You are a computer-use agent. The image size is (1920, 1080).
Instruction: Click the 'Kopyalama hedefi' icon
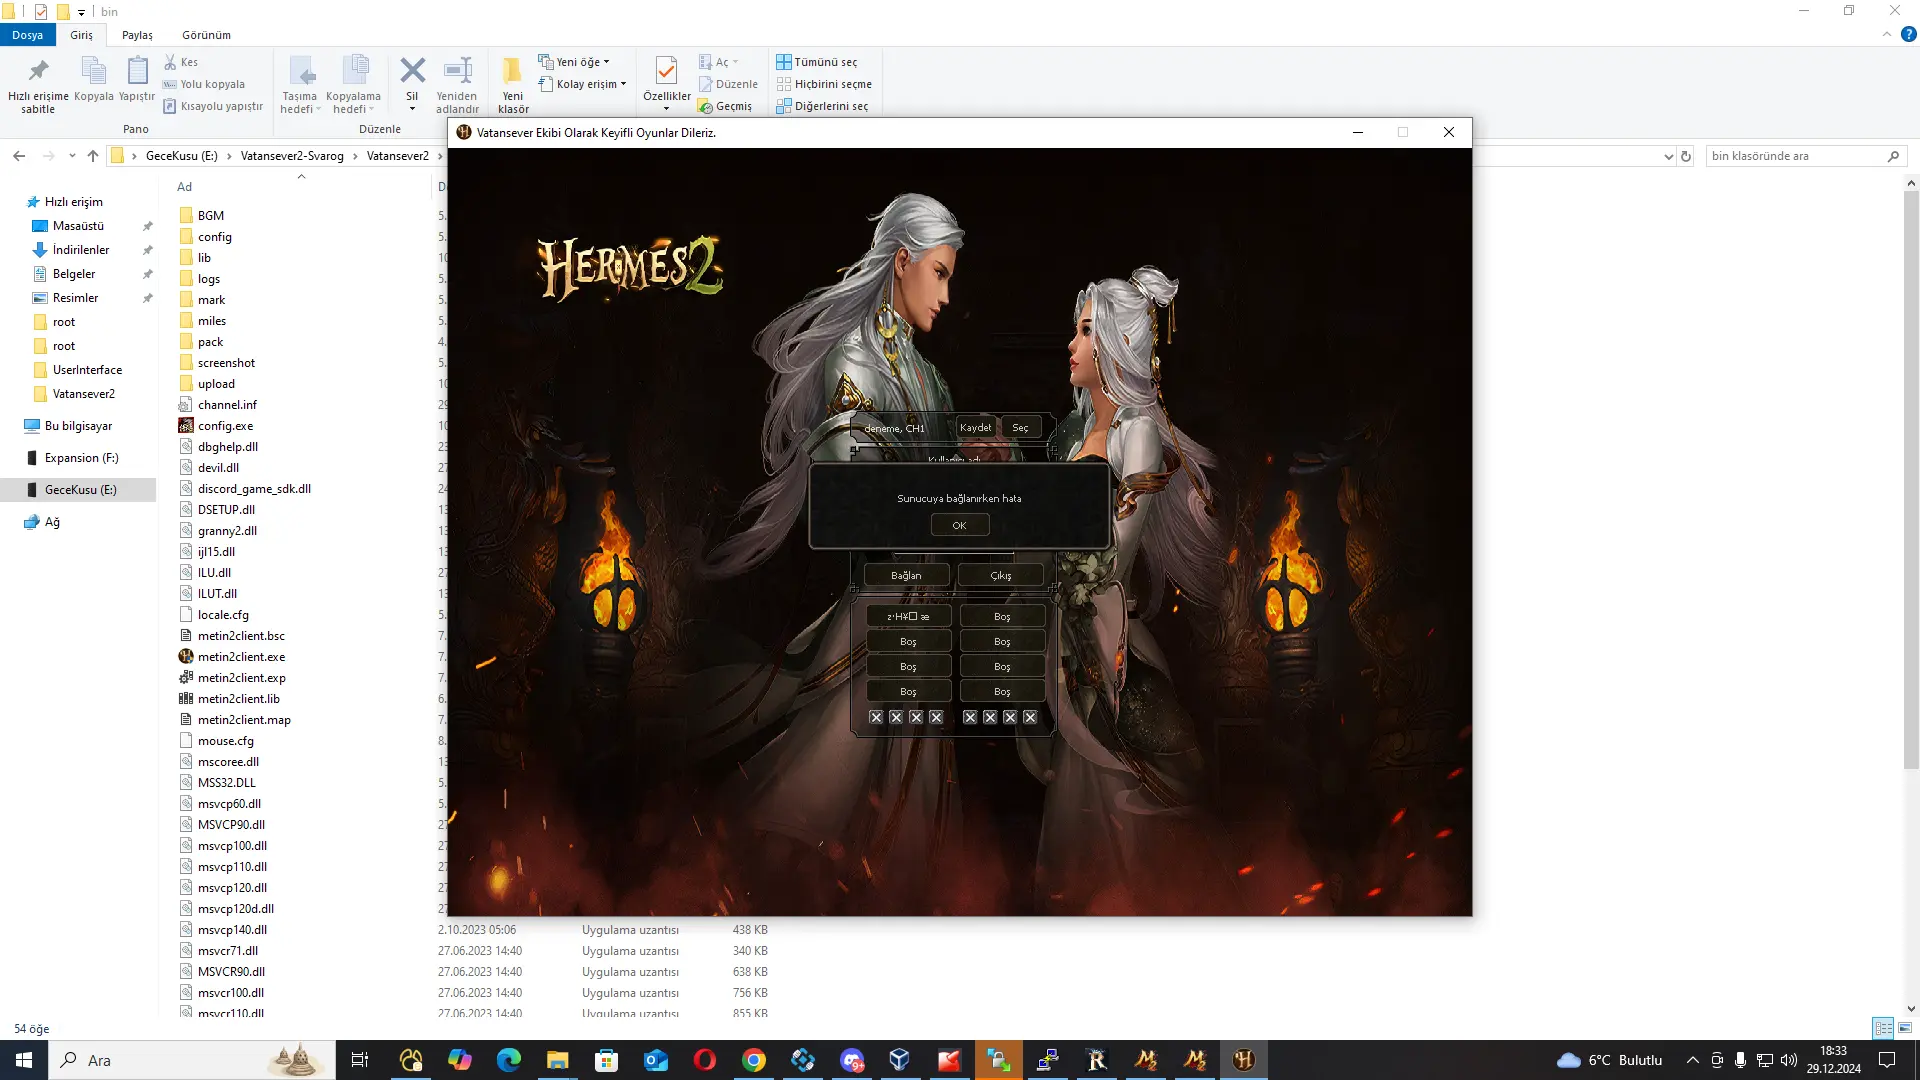point(354,71)
